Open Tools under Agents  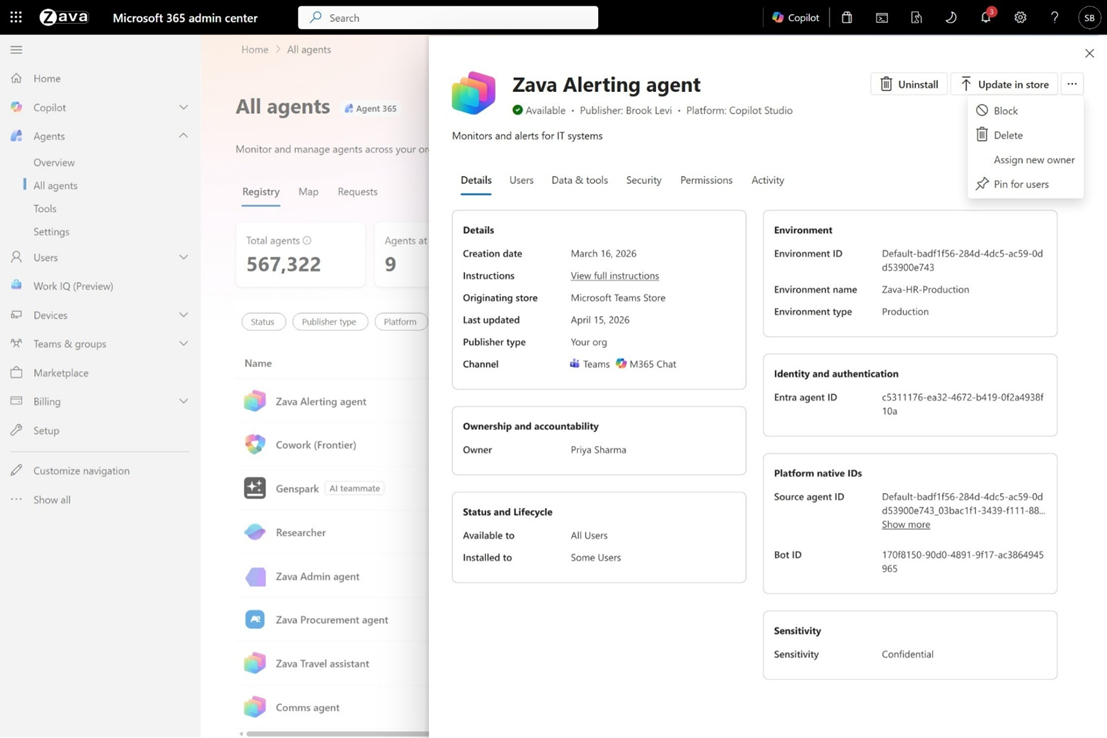coord(44,208)
